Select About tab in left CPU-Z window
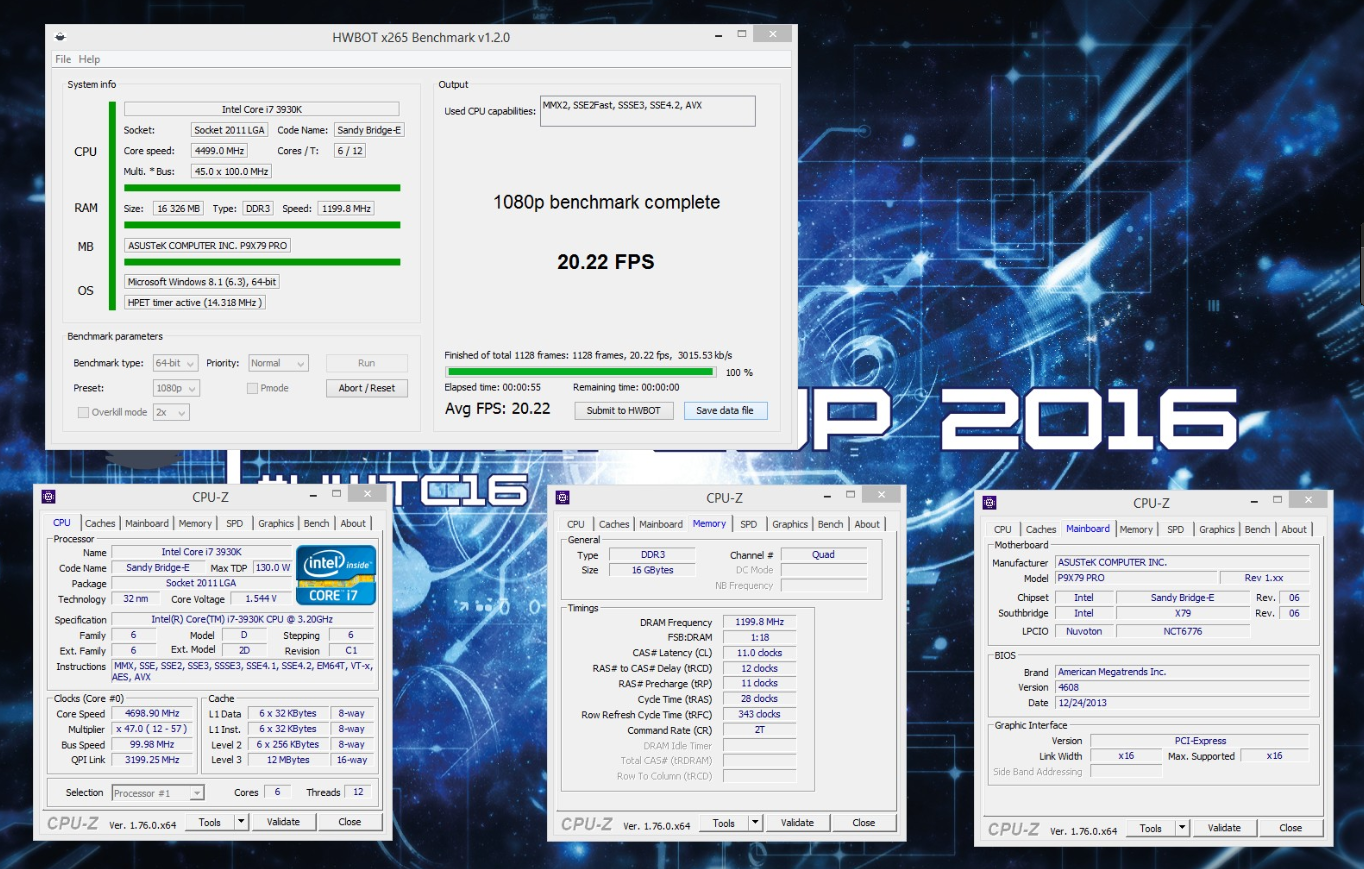The image size is (1364, 869). [353, 523]
